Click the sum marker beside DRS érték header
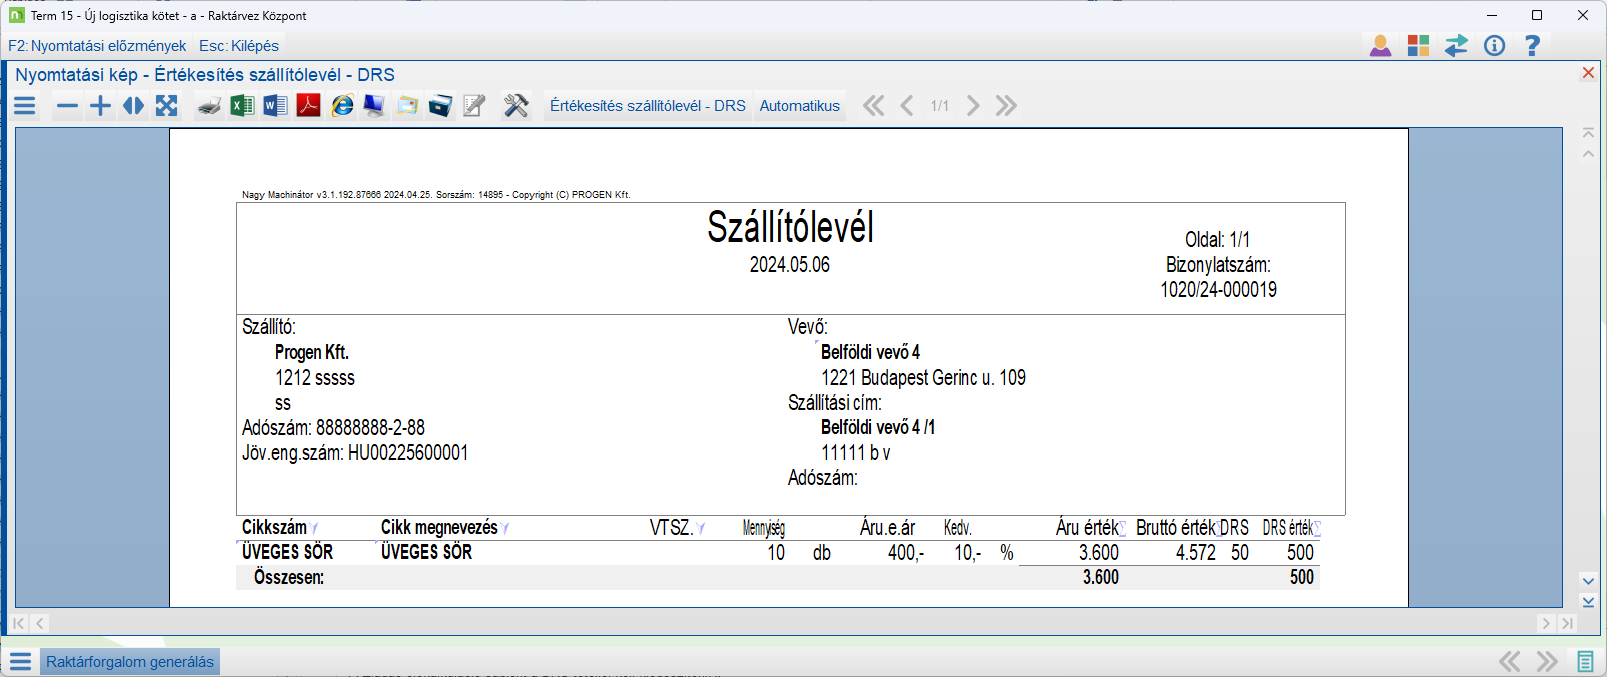The image size is (1607, 677). point(1317,528)
